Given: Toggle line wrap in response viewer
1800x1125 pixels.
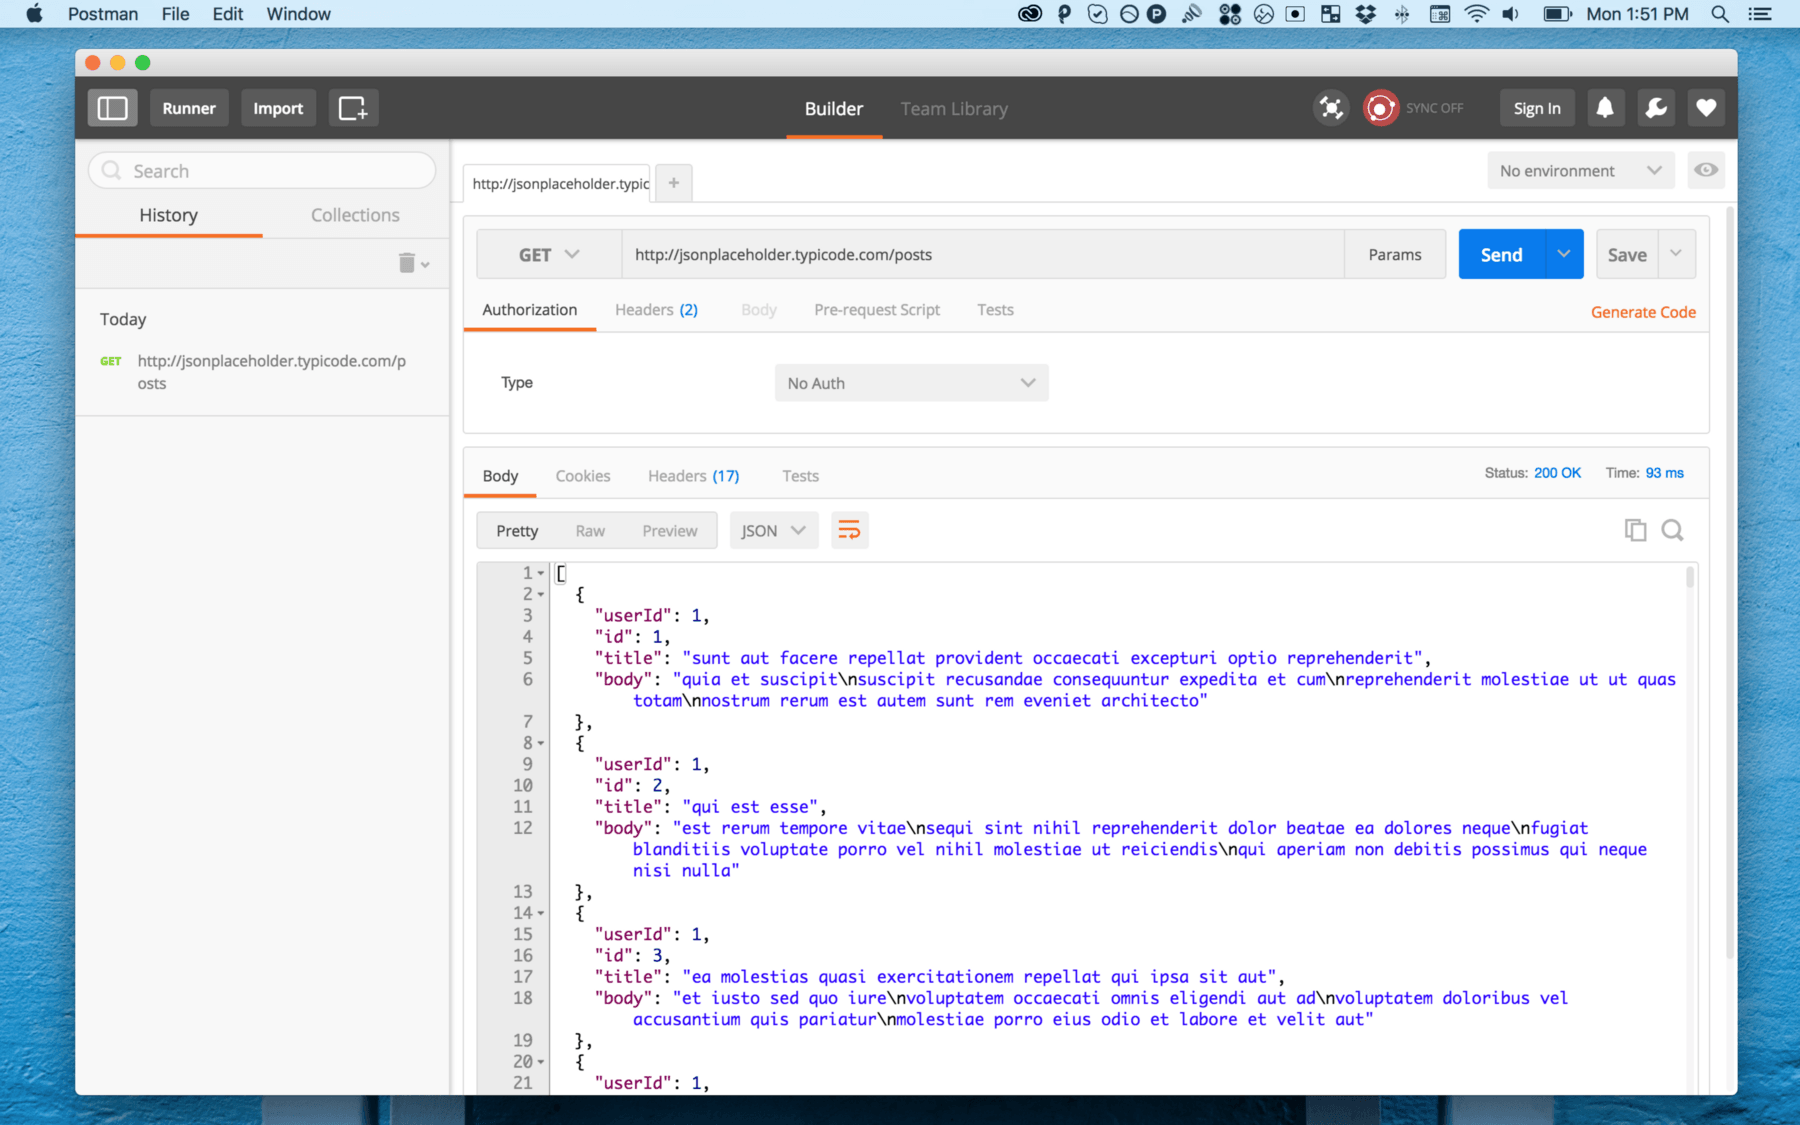Looking at the screenshot, I should (849, 530).
